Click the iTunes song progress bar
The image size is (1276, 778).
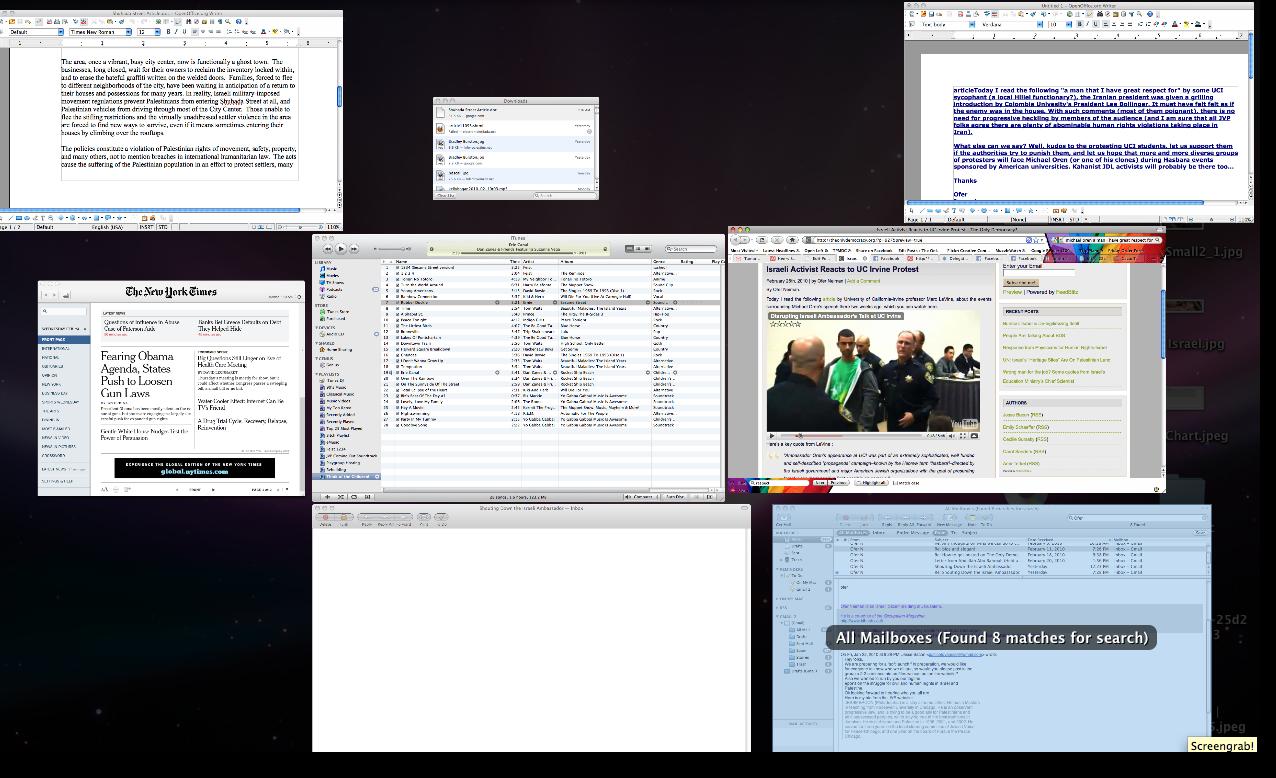tap(518, 253)
